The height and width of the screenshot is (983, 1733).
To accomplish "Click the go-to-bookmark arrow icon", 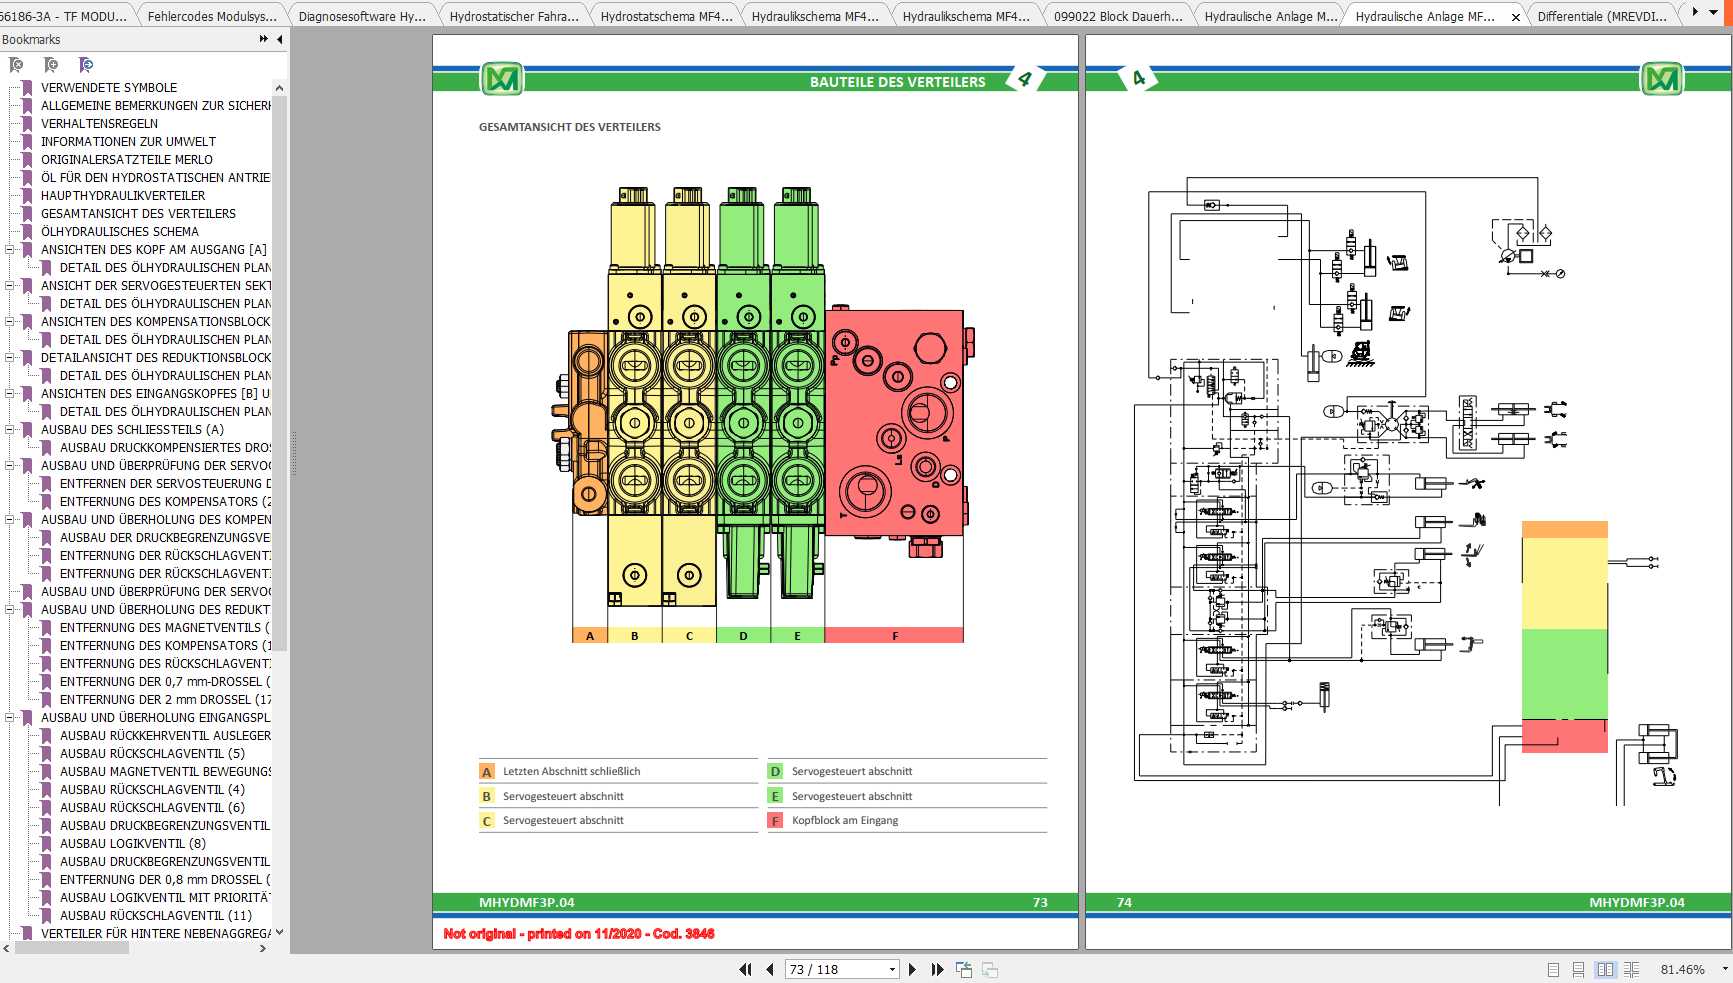I will pyautogui.click(x=86, y=65).
